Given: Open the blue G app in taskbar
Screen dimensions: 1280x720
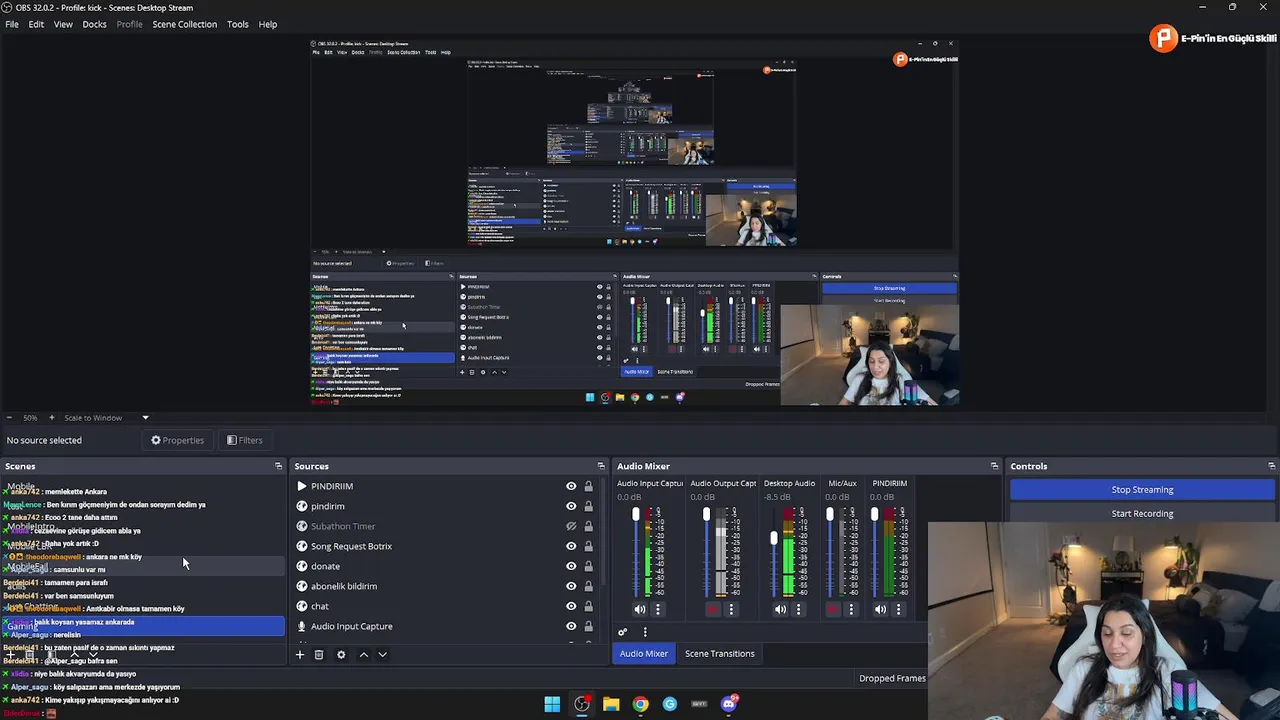Looking at the screenshot, I should [670, 704].
